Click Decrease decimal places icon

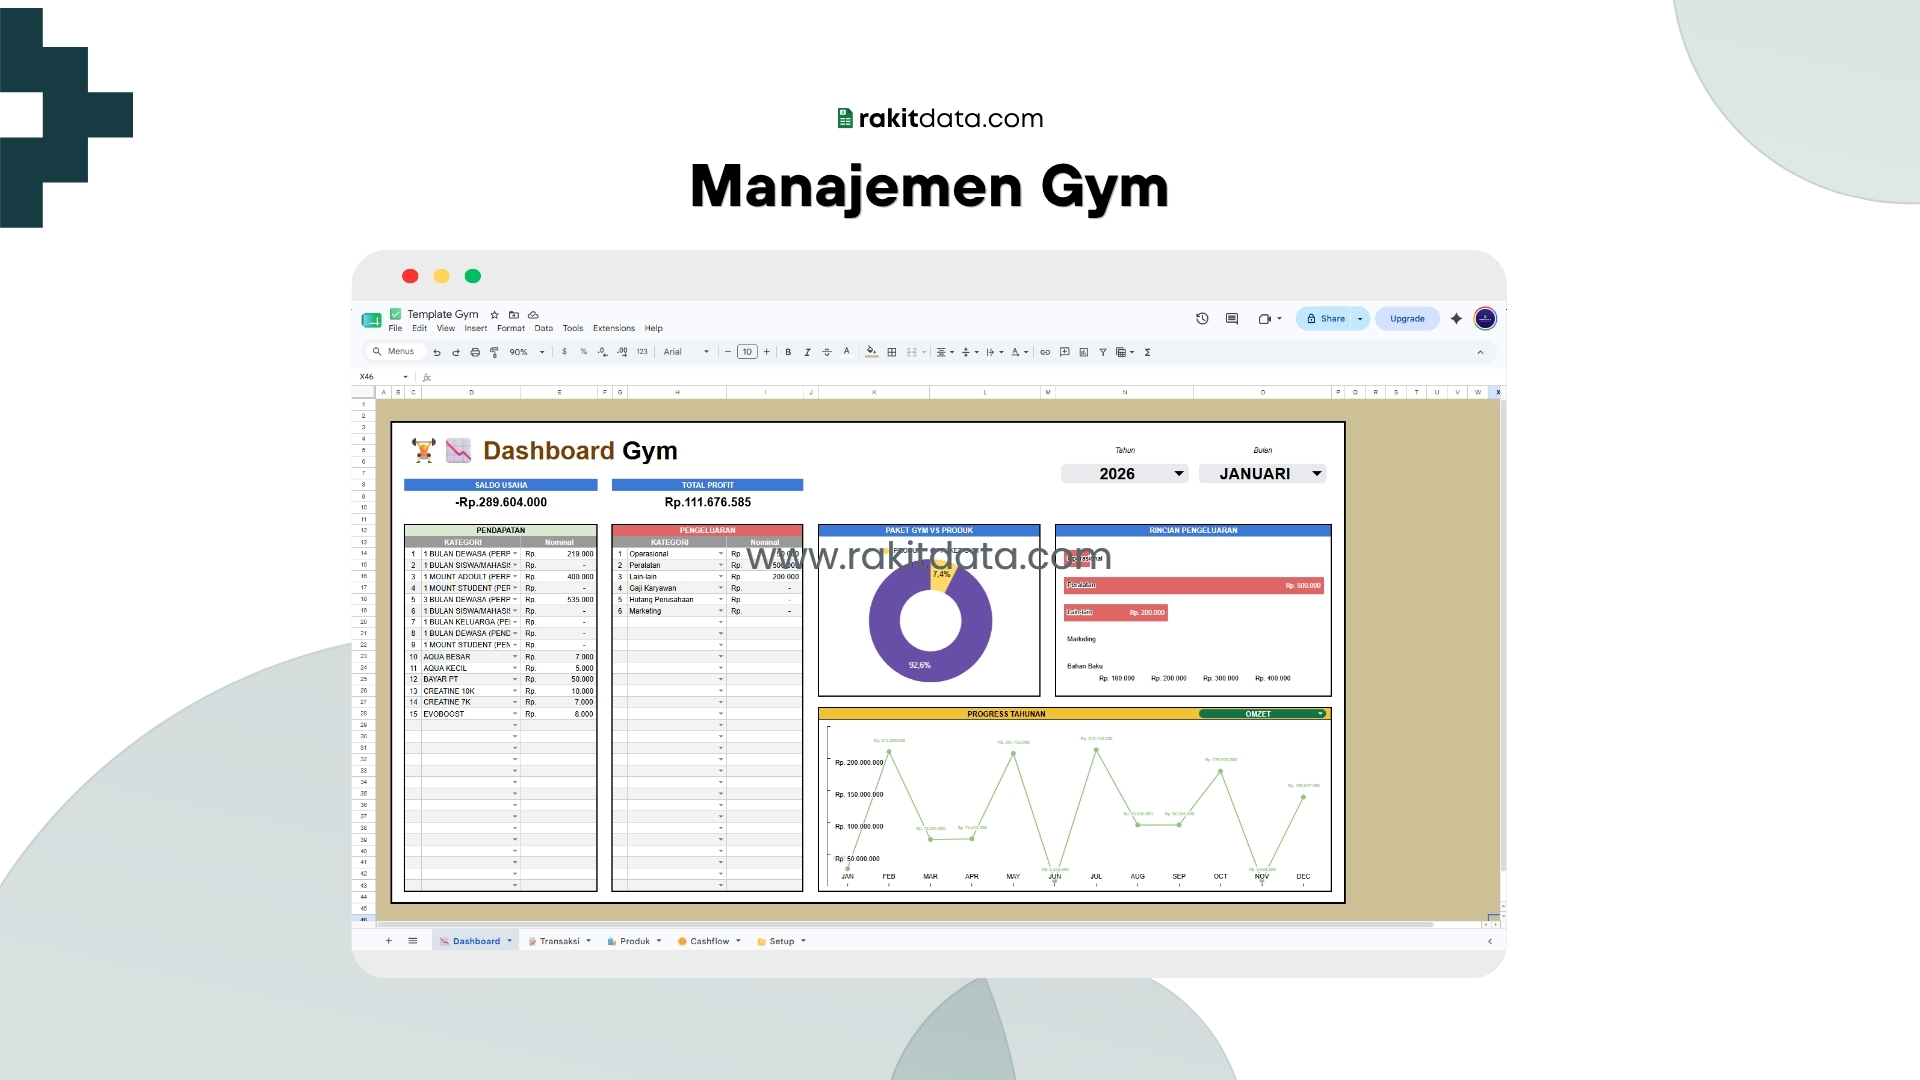click(602, 352)
